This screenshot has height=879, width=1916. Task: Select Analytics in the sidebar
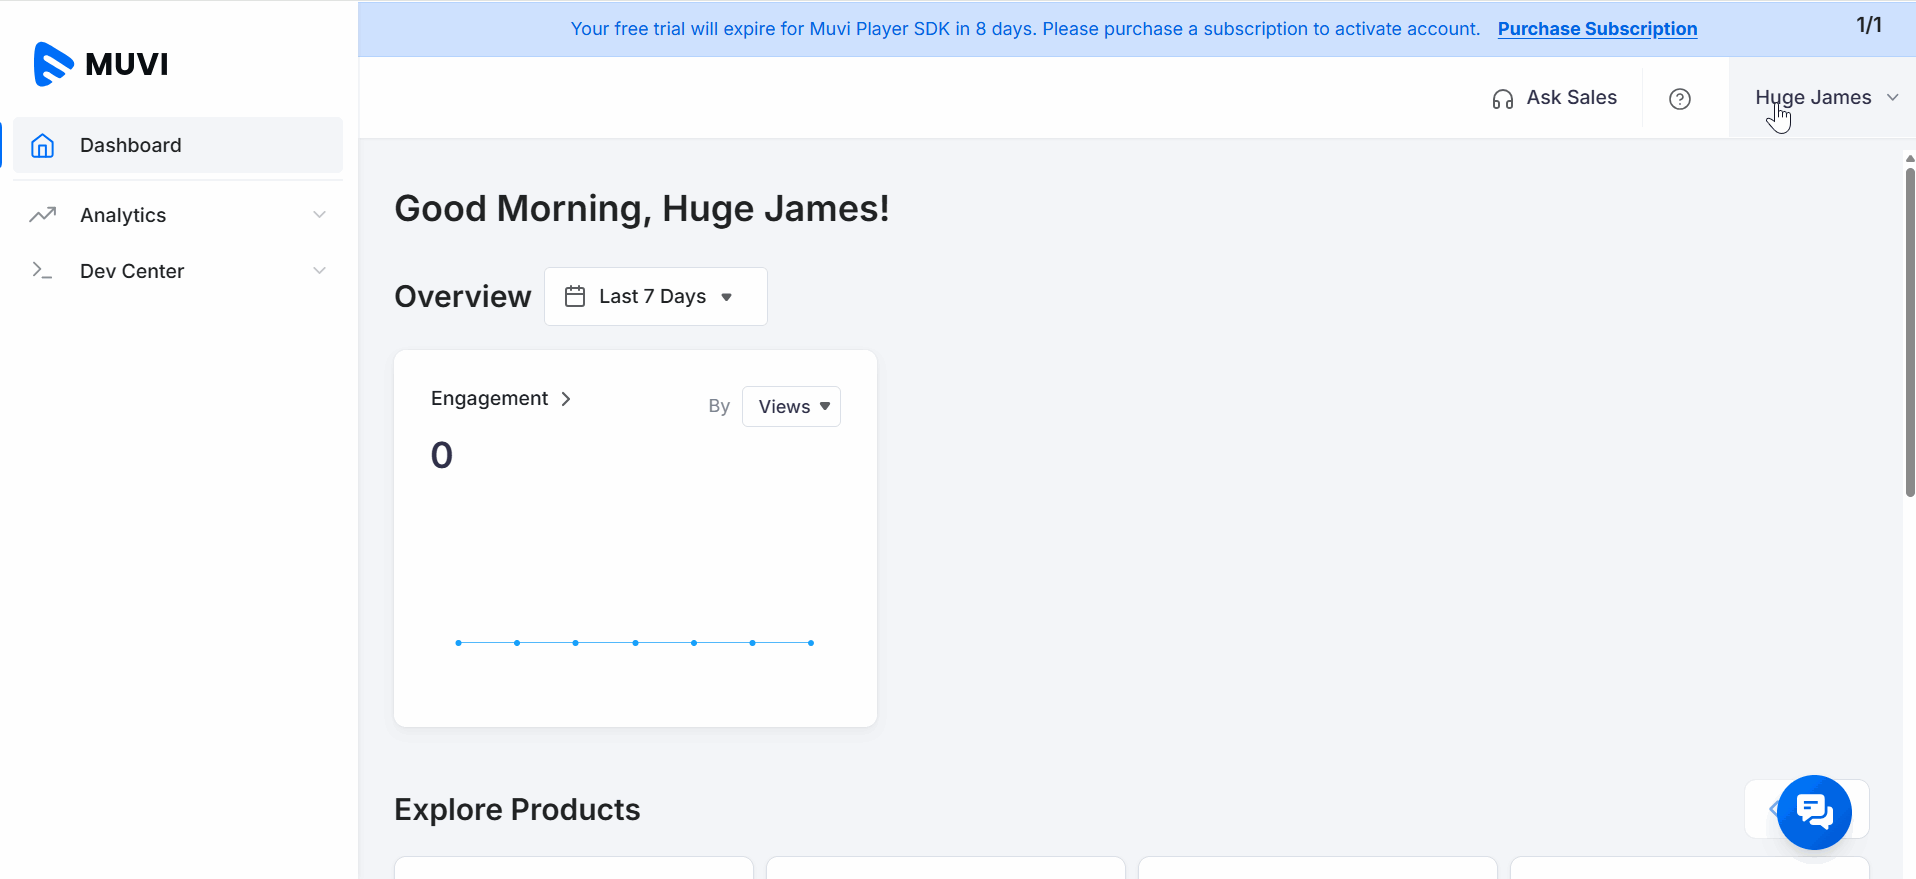(x=123, y=215)
